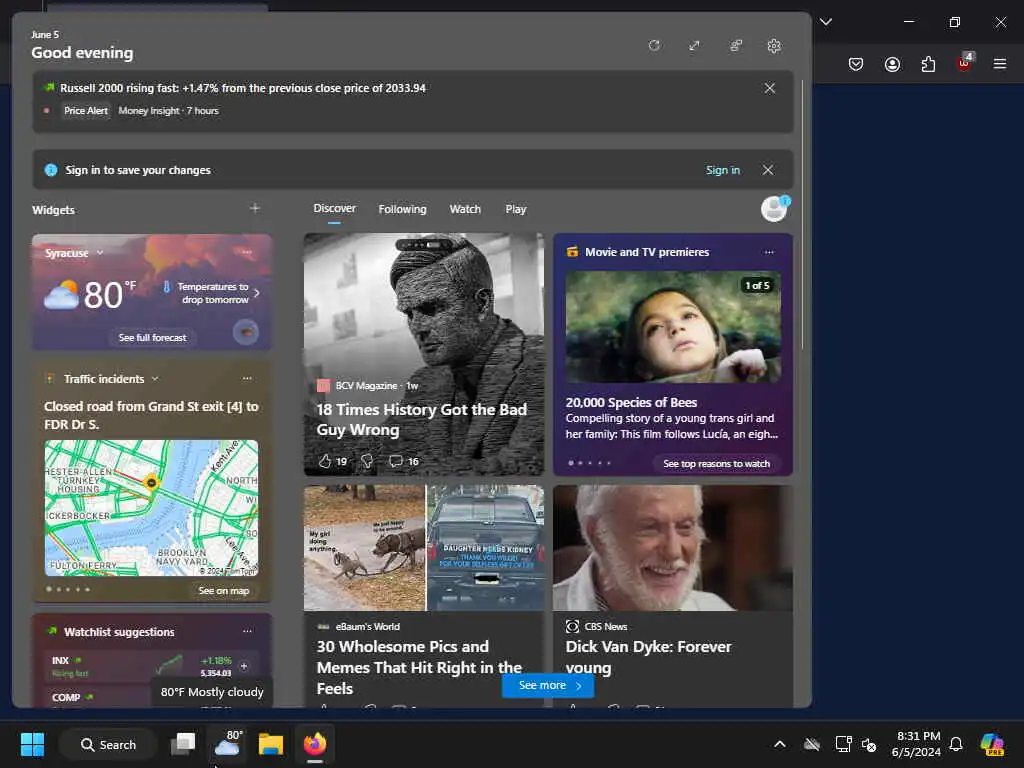This screenshot has width=1024, height=768.
Task: Open 18 Times History article
Action: point(422,419)
